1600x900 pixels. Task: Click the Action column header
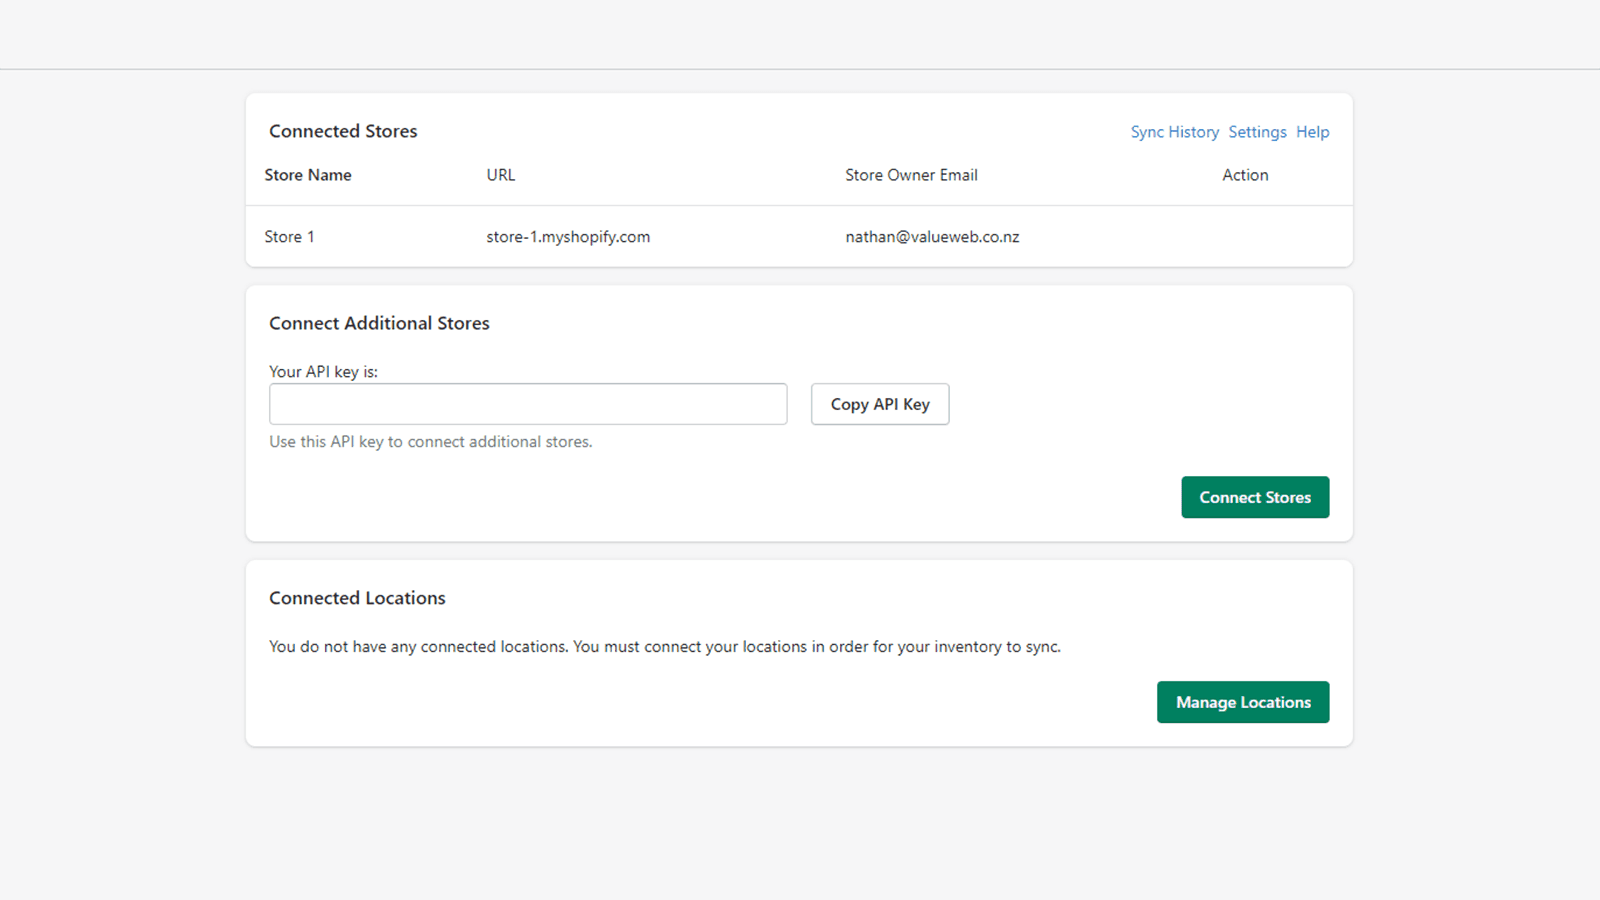point(1245,175)
